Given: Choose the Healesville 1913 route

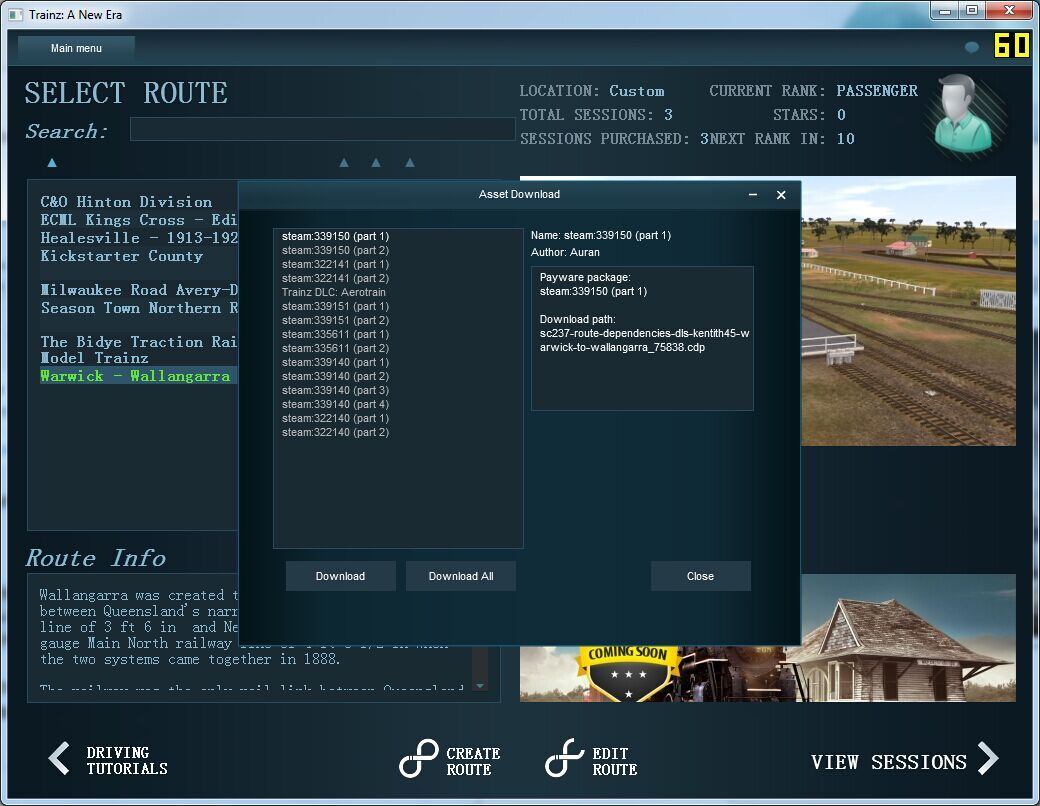Looking at the screenshot, I should pyautogui.click(x=138, y=237).
